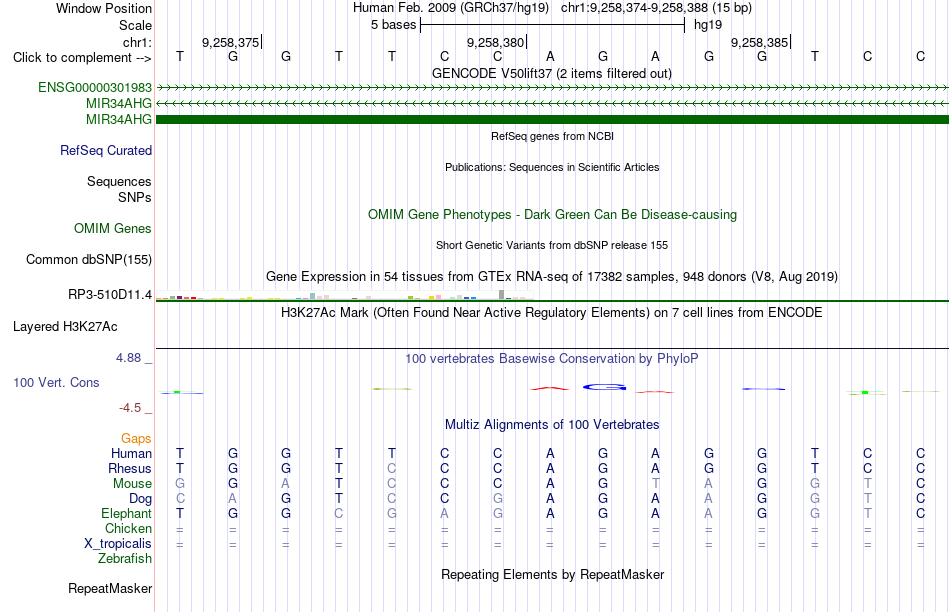Click the SNPs track label
Image resolution: width=950 pixels, height=612 pixels.
click(x=135, y=198)
